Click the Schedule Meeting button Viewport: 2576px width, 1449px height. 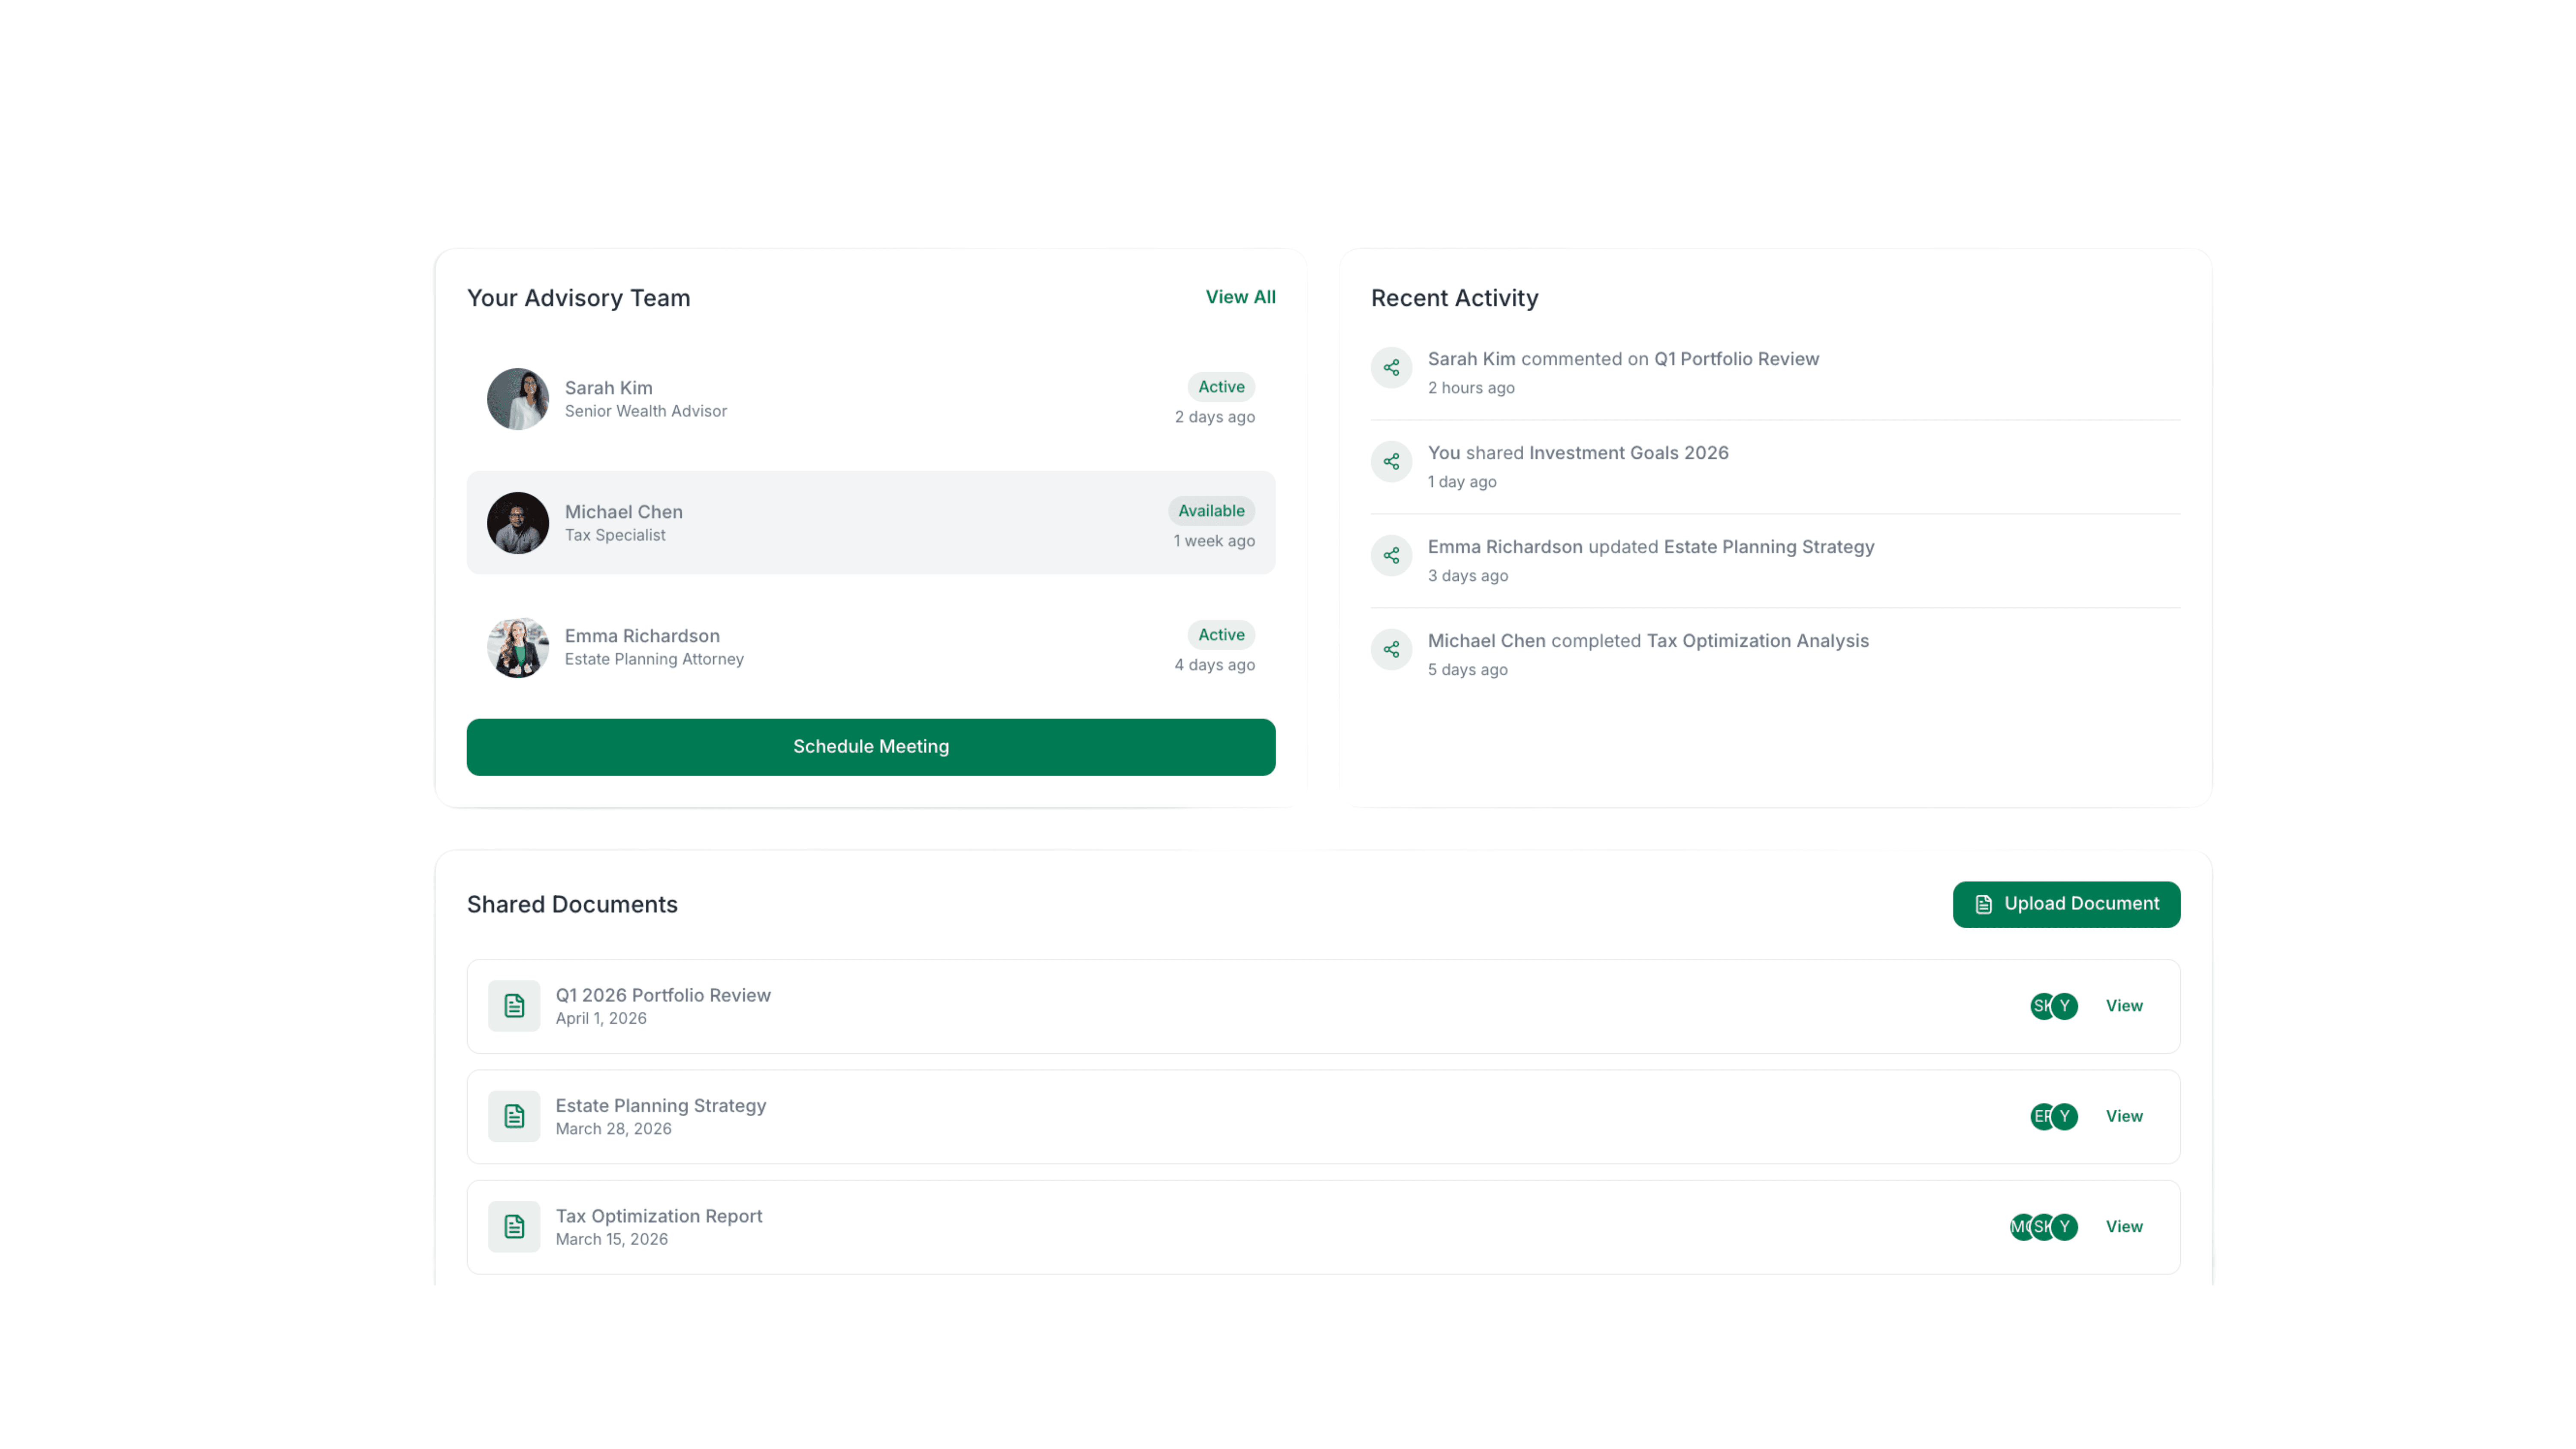coord(871,747)
